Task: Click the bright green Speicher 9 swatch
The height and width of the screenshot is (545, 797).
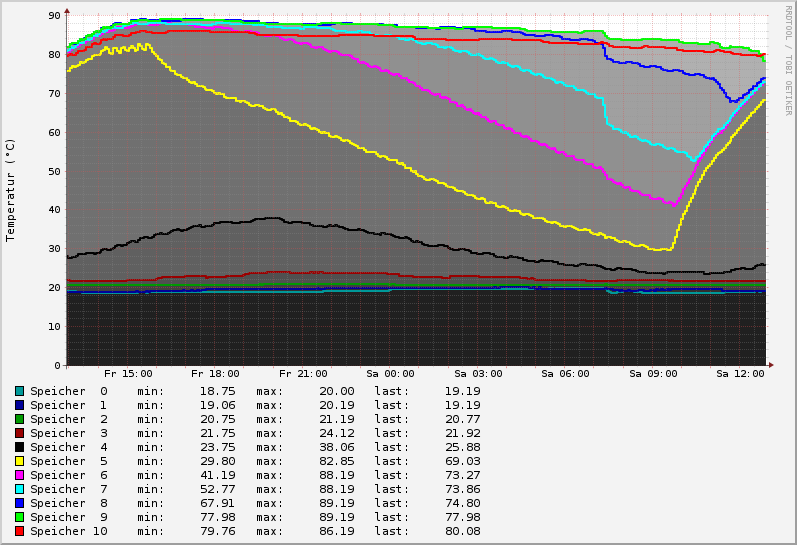Action: [19, 517]
